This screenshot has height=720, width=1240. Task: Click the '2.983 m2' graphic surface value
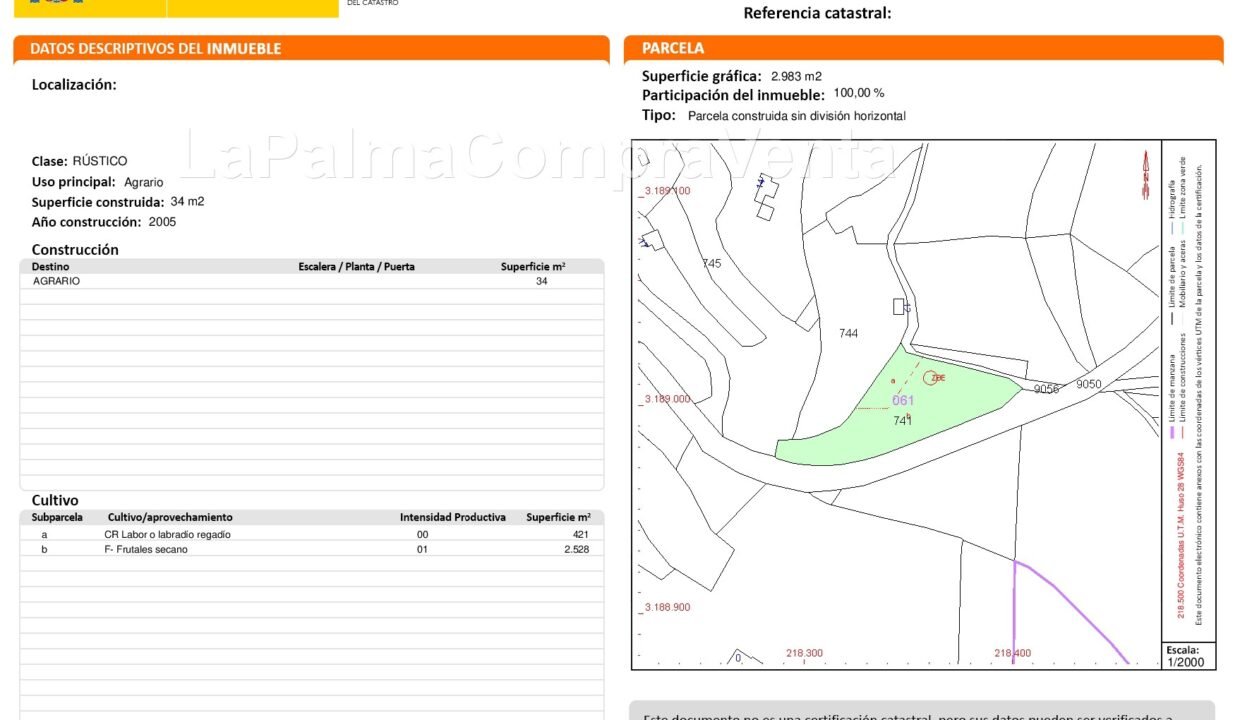(x=796, y=76)
